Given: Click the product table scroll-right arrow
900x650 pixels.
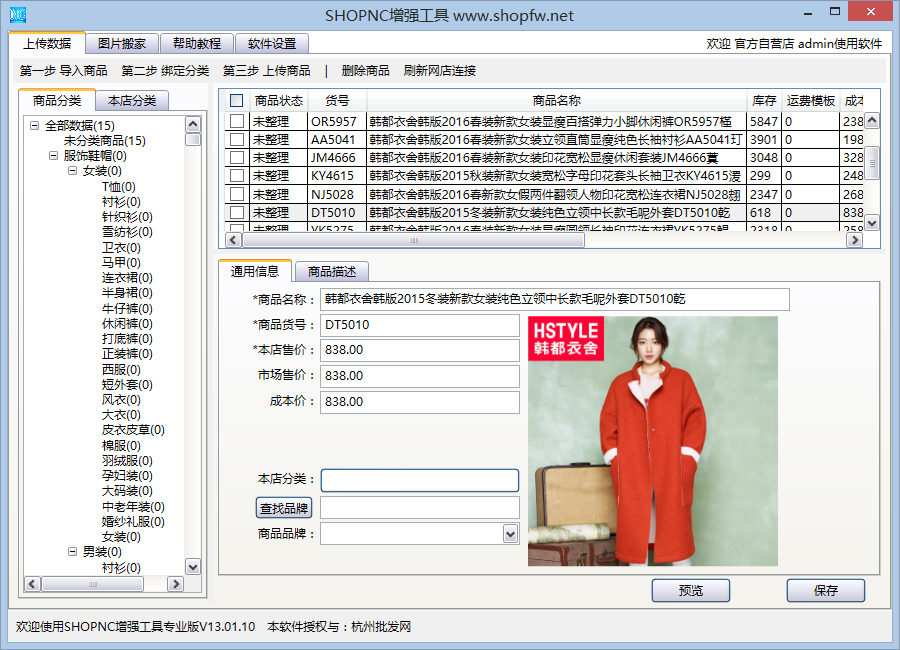Looking at the screenshot, I should [x=855, y=240].
